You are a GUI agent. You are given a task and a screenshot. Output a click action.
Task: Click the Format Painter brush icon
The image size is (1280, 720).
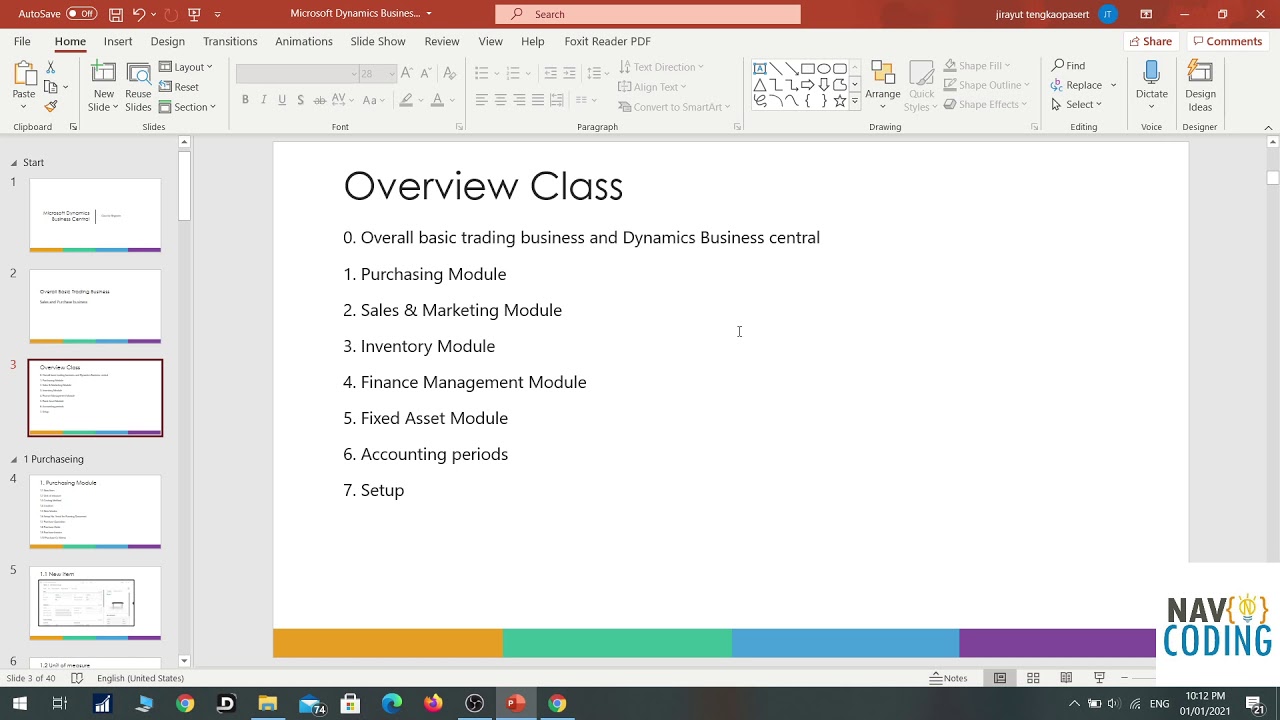tap(50, 106)
